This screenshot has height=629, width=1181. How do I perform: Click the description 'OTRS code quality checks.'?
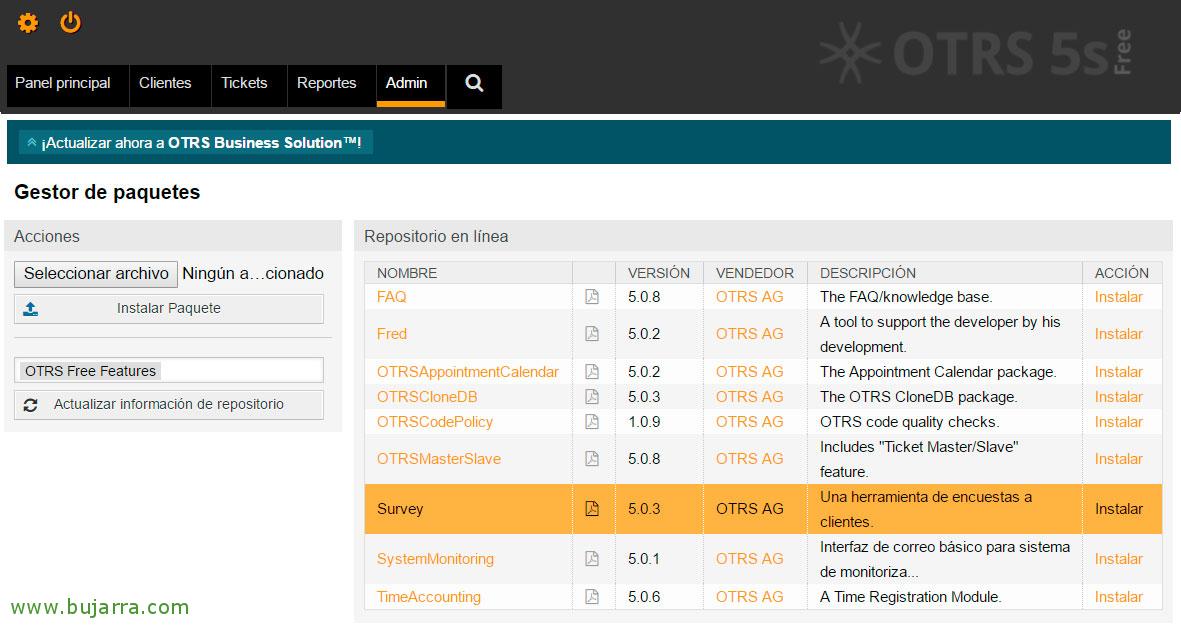[909, 422]
